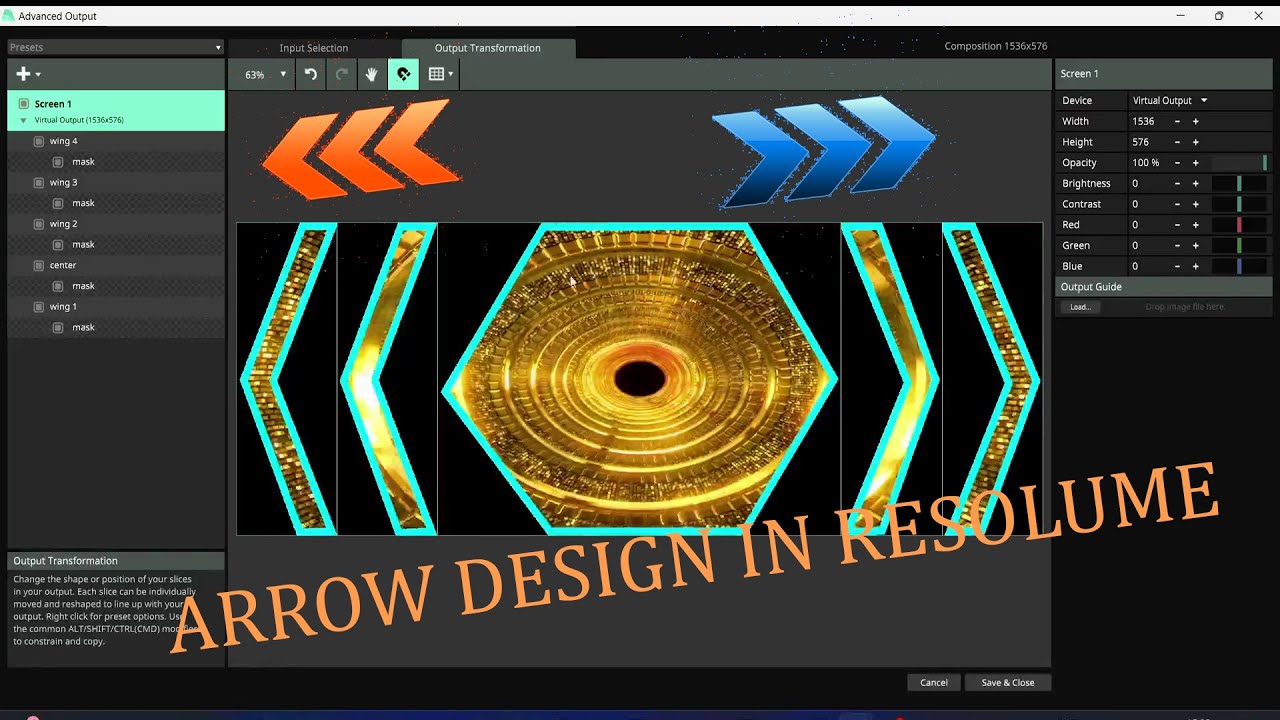Select the wing 4 slice row
This screenshot has width=1280, height=720.
point(116,141)
